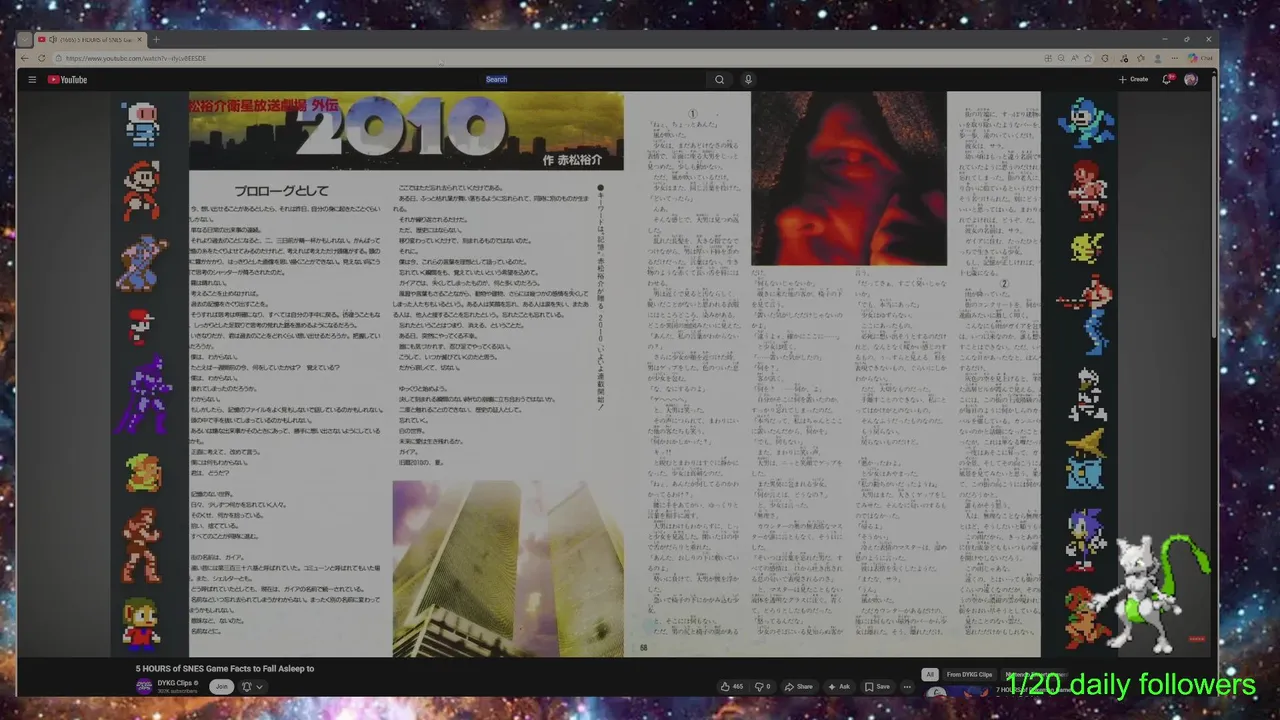Open a new browser tab
Viewport: 1280px width, 720px height.
(155, 40)
